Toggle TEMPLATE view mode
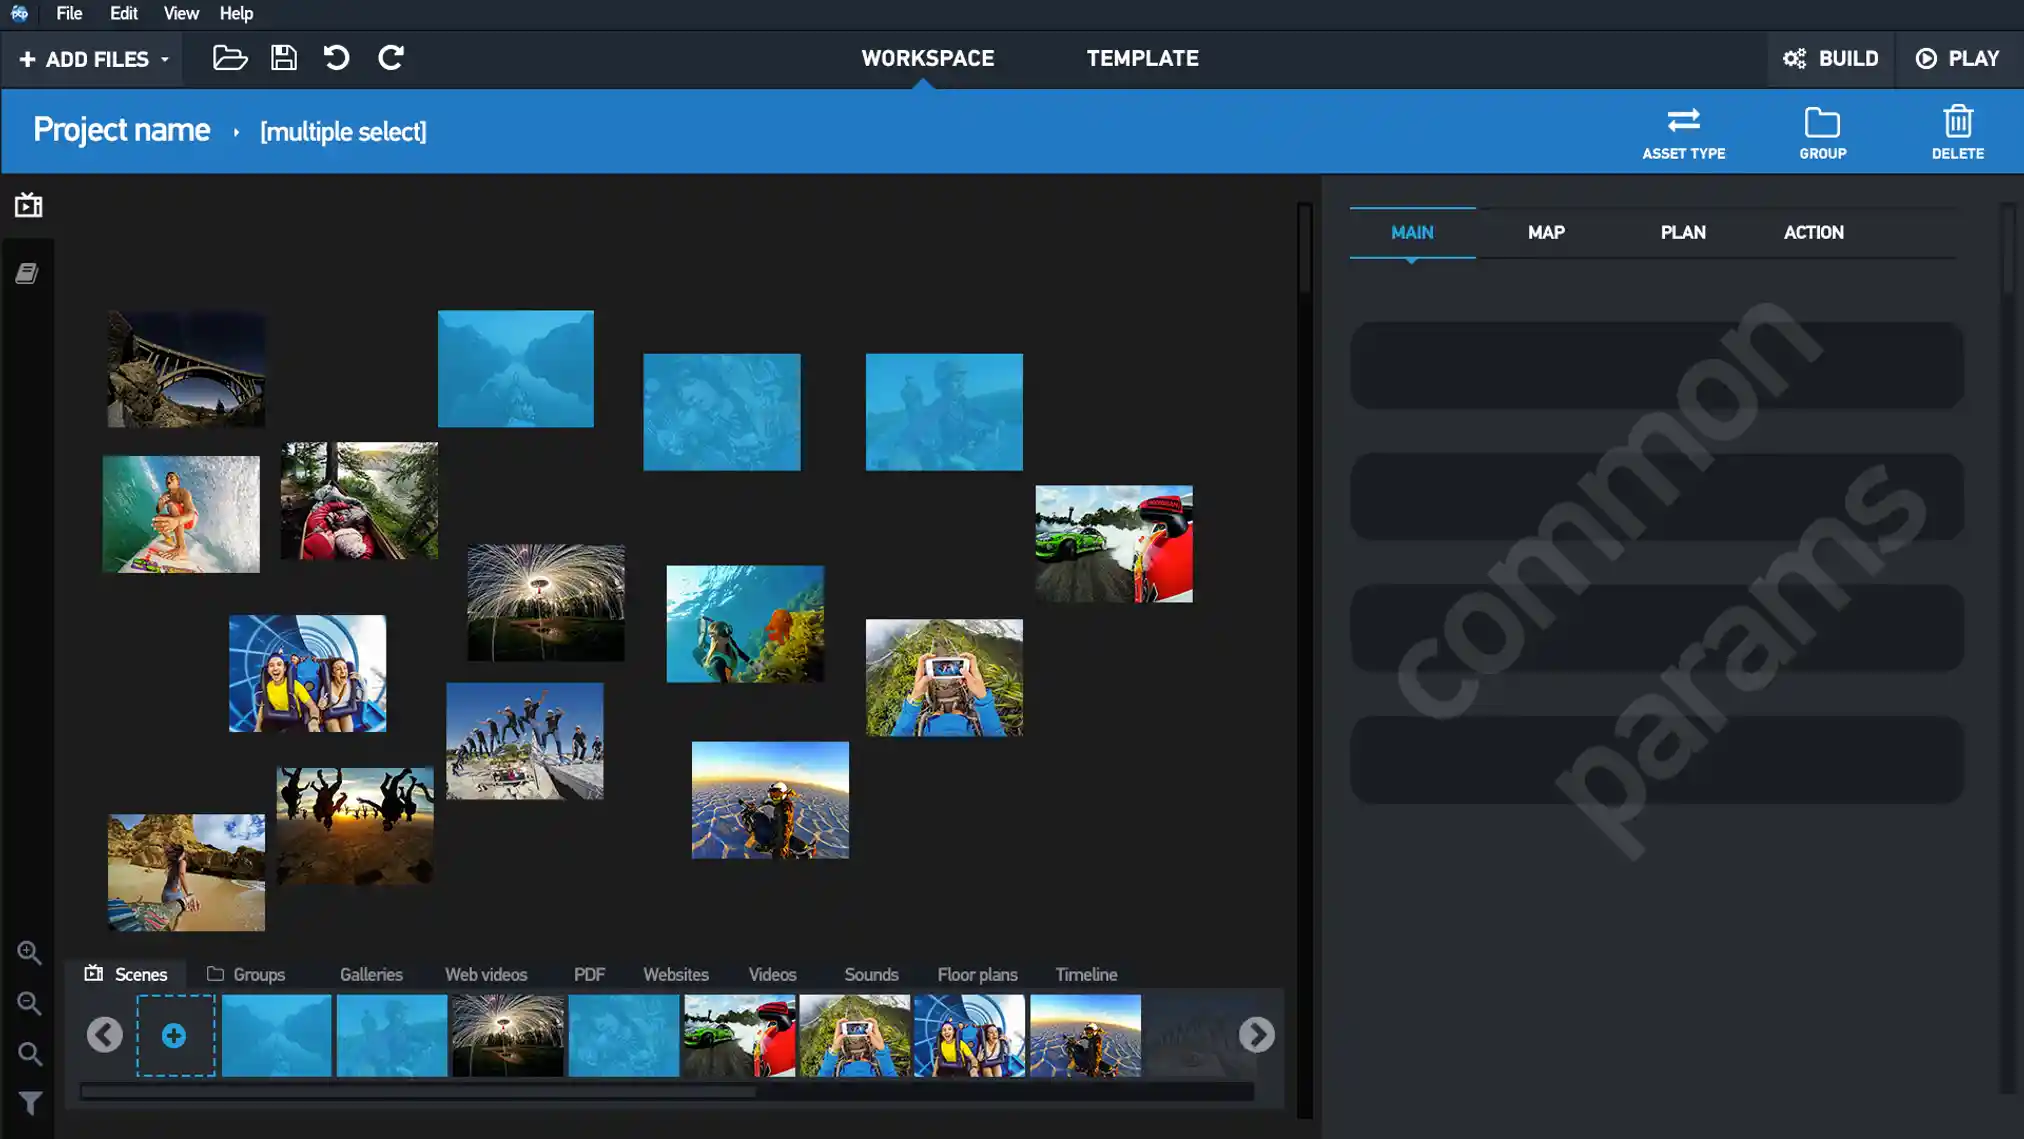This screenshot has width=2024, height=1139. 1141,58
